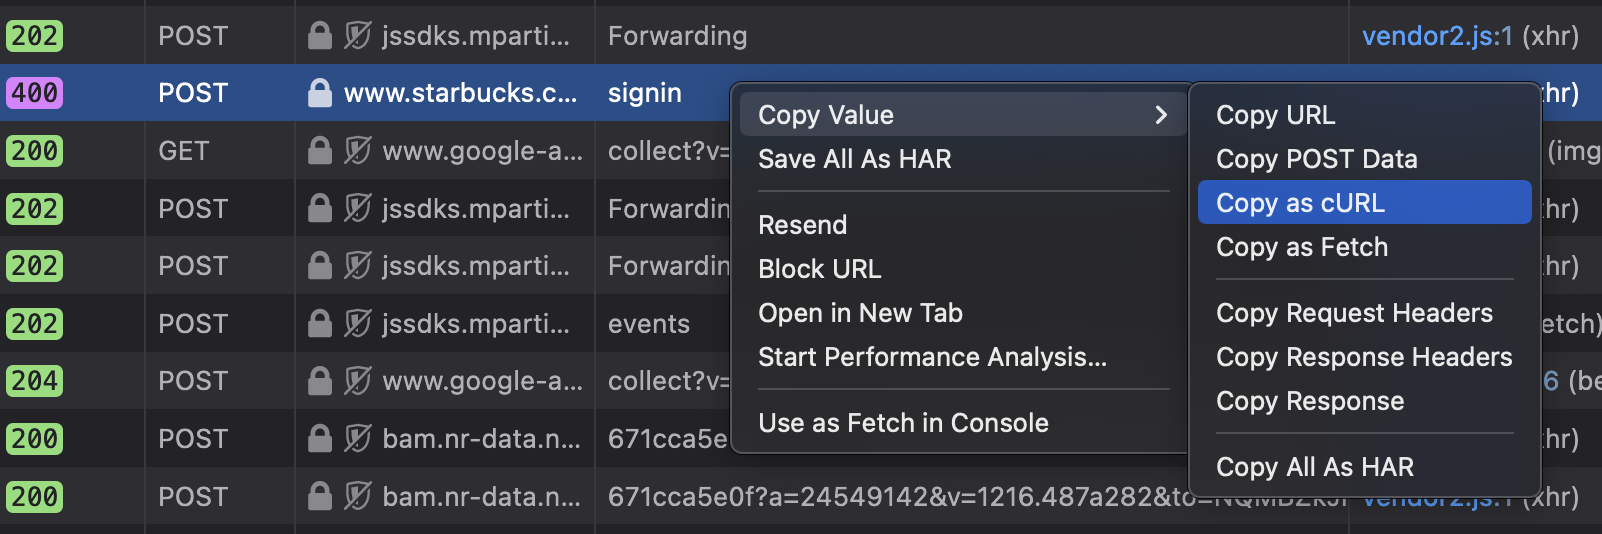This screenshot has height=534, width=1602.
Task: Click the 200 status badge on the GET row
Action: coord(35,151)
